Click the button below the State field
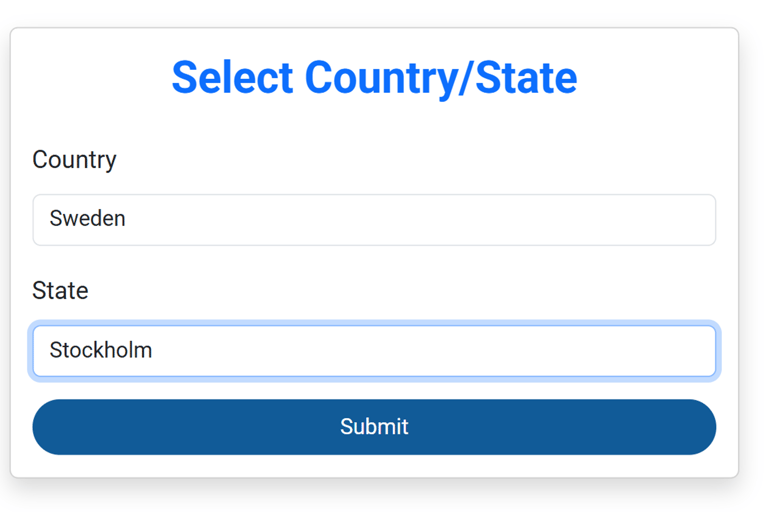This screenshot has width=768, height=513. [x=374, y=427]
